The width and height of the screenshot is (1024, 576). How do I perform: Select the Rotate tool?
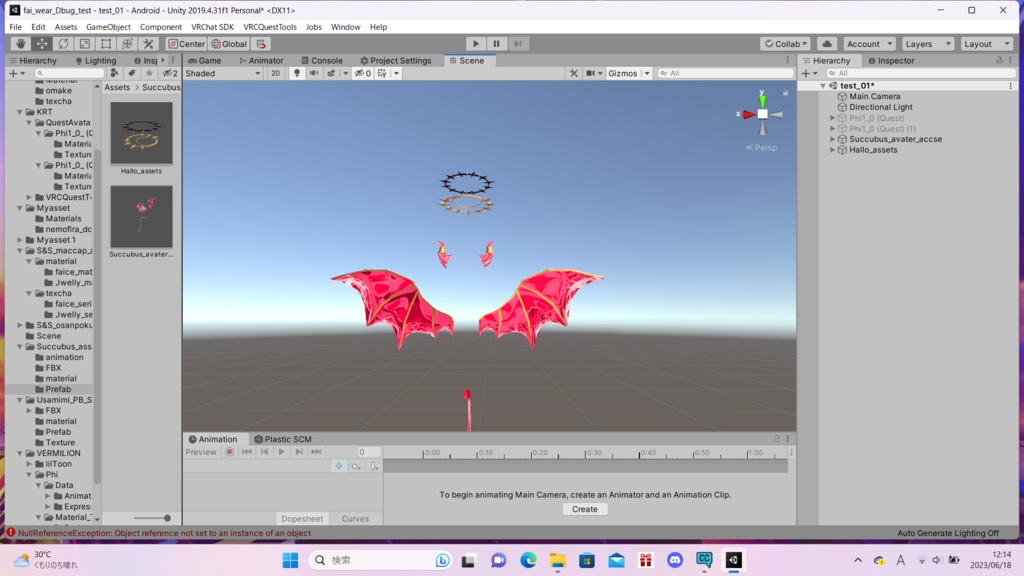coord(63,43)
